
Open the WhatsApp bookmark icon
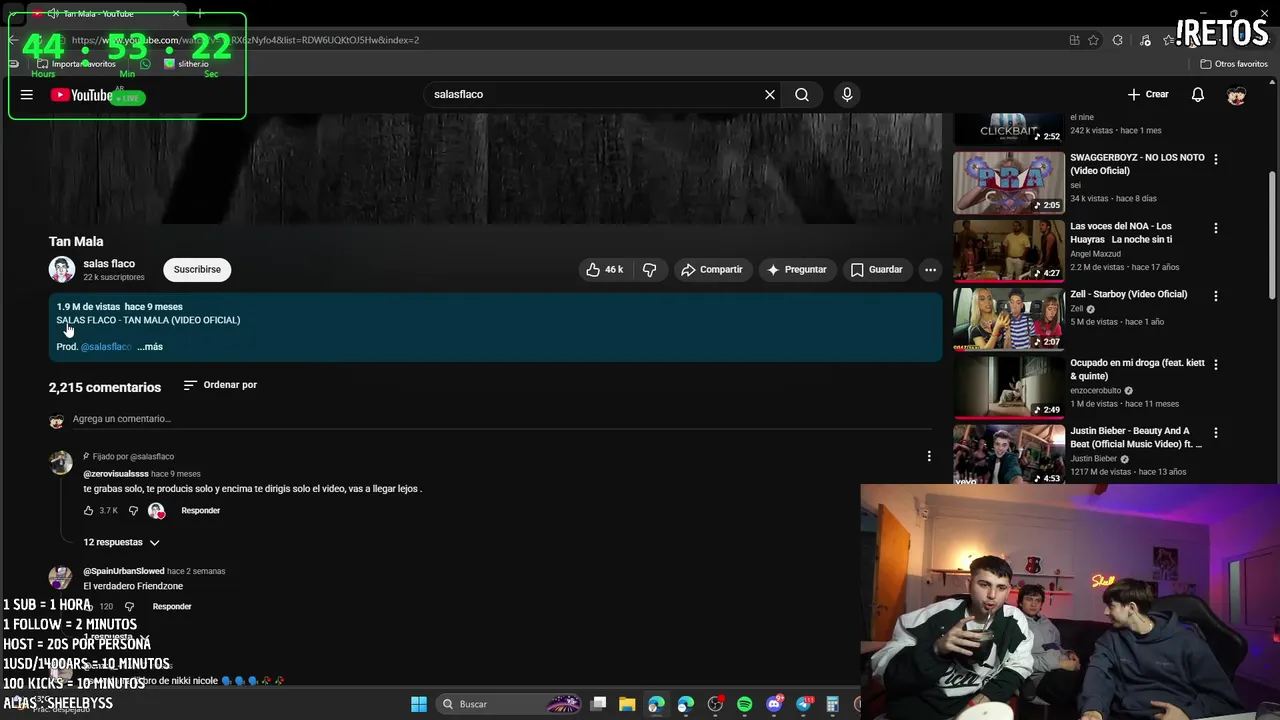pyautogui.click(x=145, y=64)
